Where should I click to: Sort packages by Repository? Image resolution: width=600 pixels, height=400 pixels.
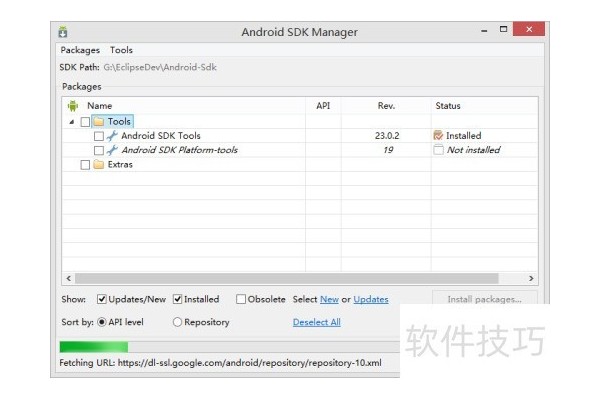pos(177,322)
